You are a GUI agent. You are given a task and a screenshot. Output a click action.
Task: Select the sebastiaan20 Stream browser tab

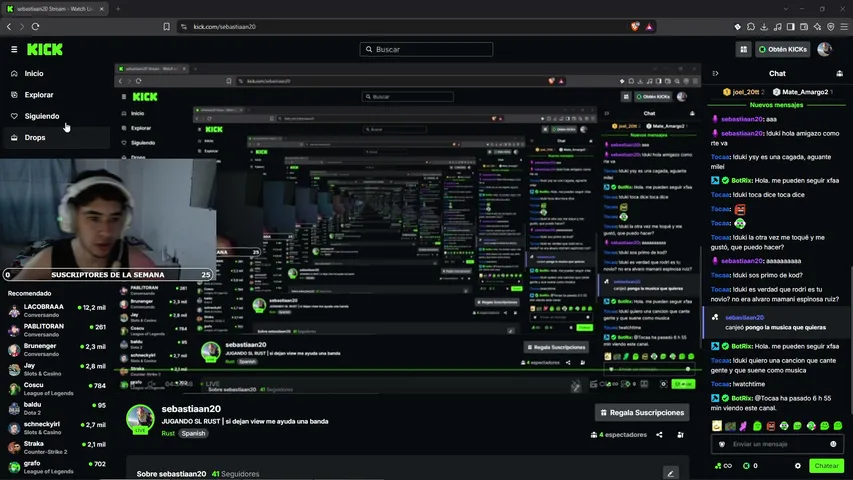click(x=54, y=9)
